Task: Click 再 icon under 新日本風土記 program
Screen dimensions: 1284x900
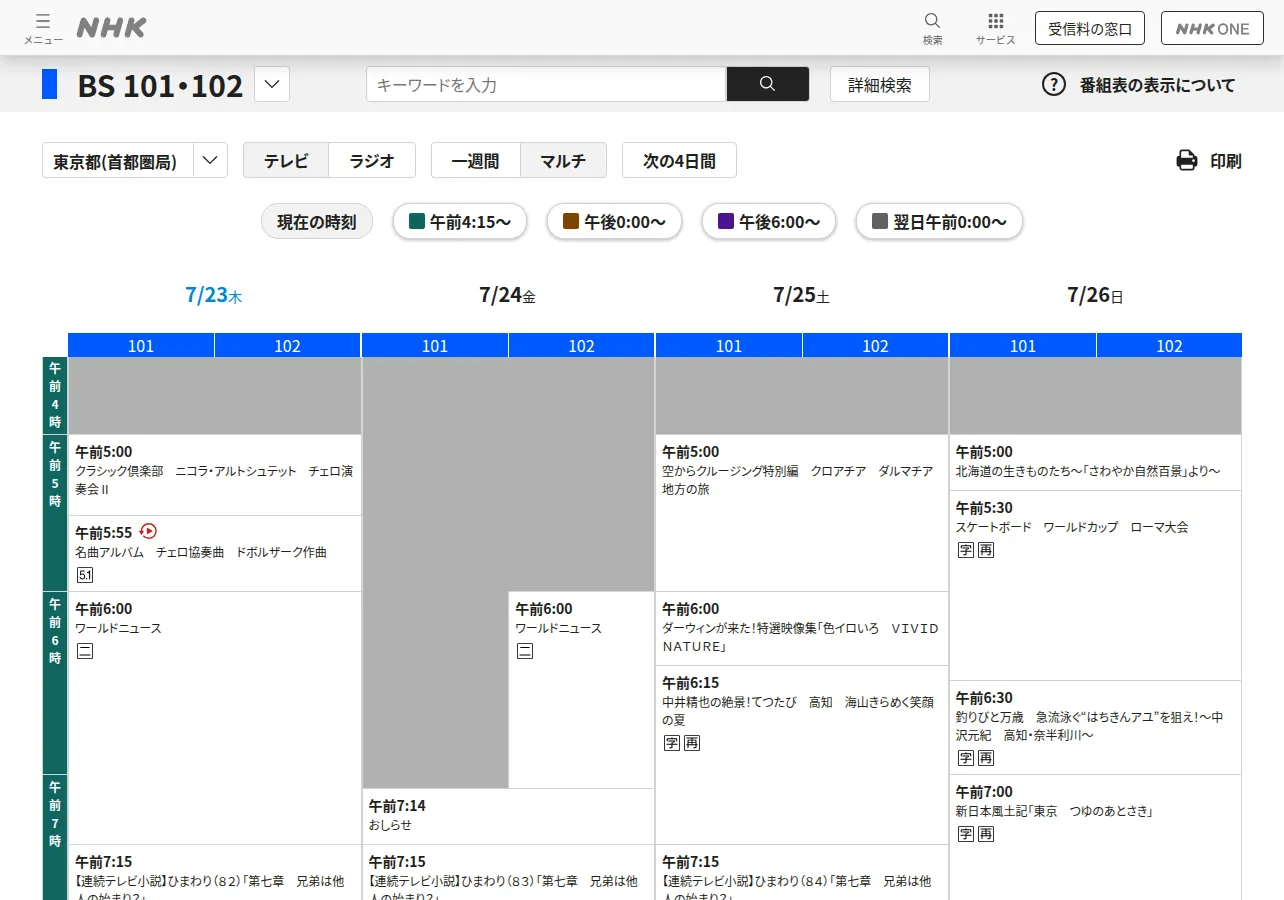Action: [986, 834]
